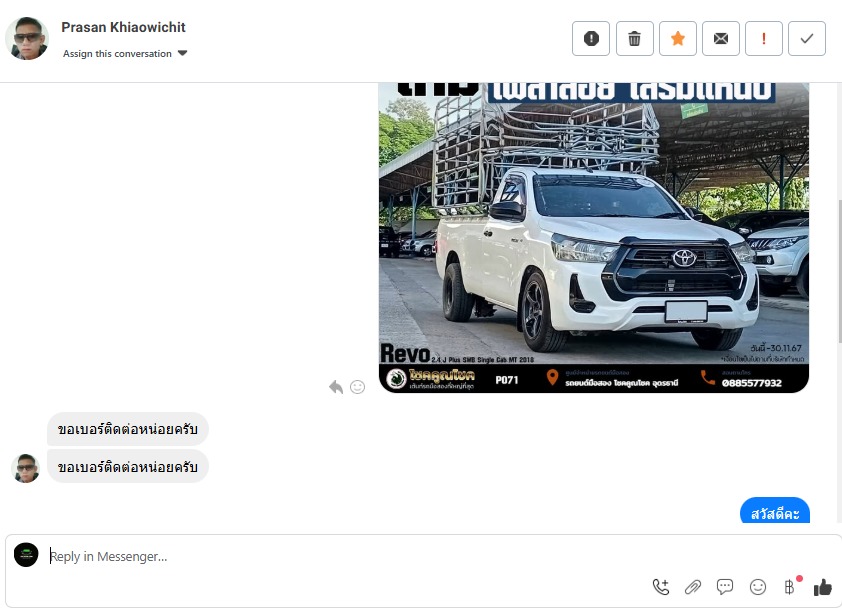Open Assign this conversation dropdown
The width and height of the screenshot is (842, 614).
tap(125, 54)
